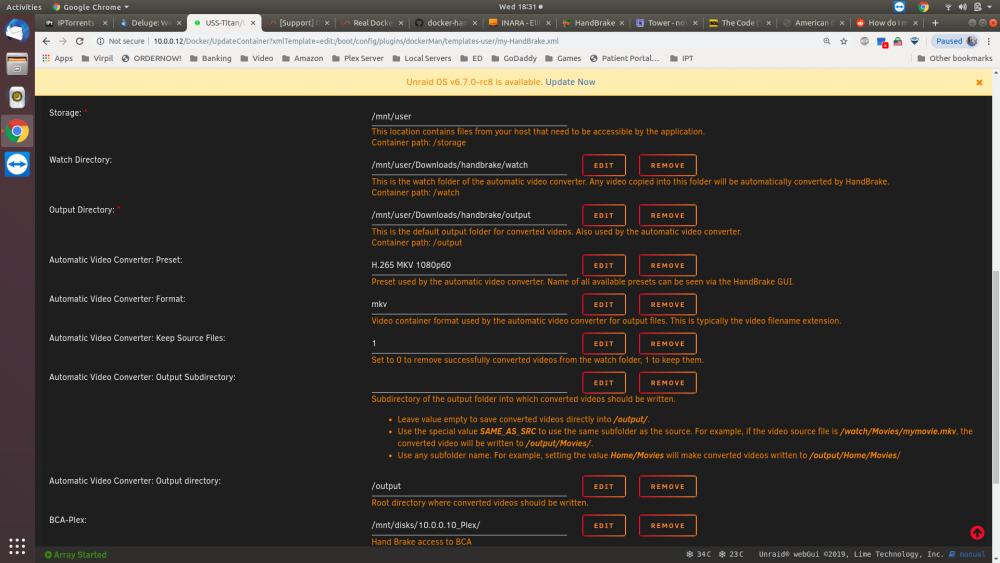1000x563 pixels.
Task: Remove the BCA-Plex path mapping
Action: point(667,525)
